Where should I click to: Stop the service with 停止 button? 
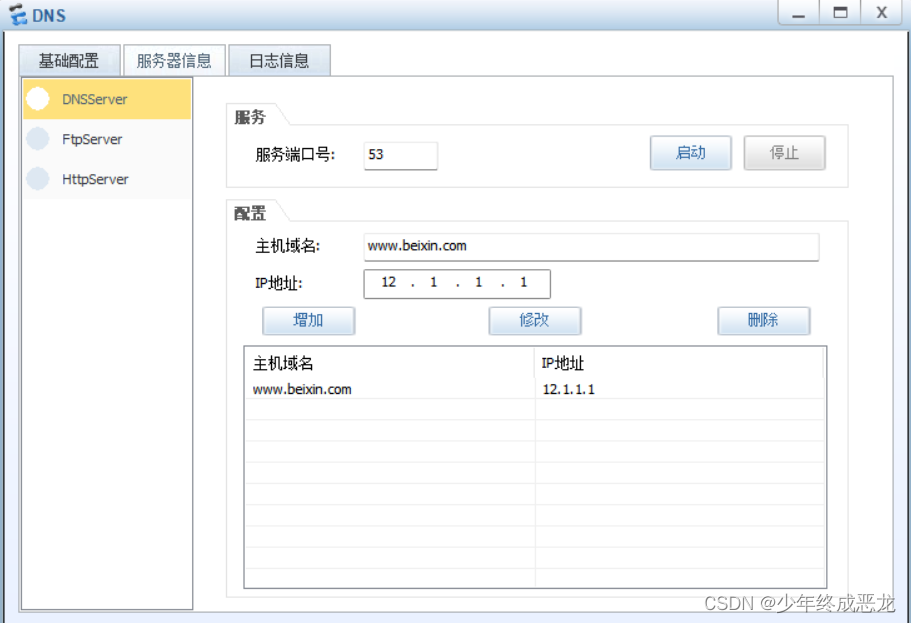tap(784, 153)
